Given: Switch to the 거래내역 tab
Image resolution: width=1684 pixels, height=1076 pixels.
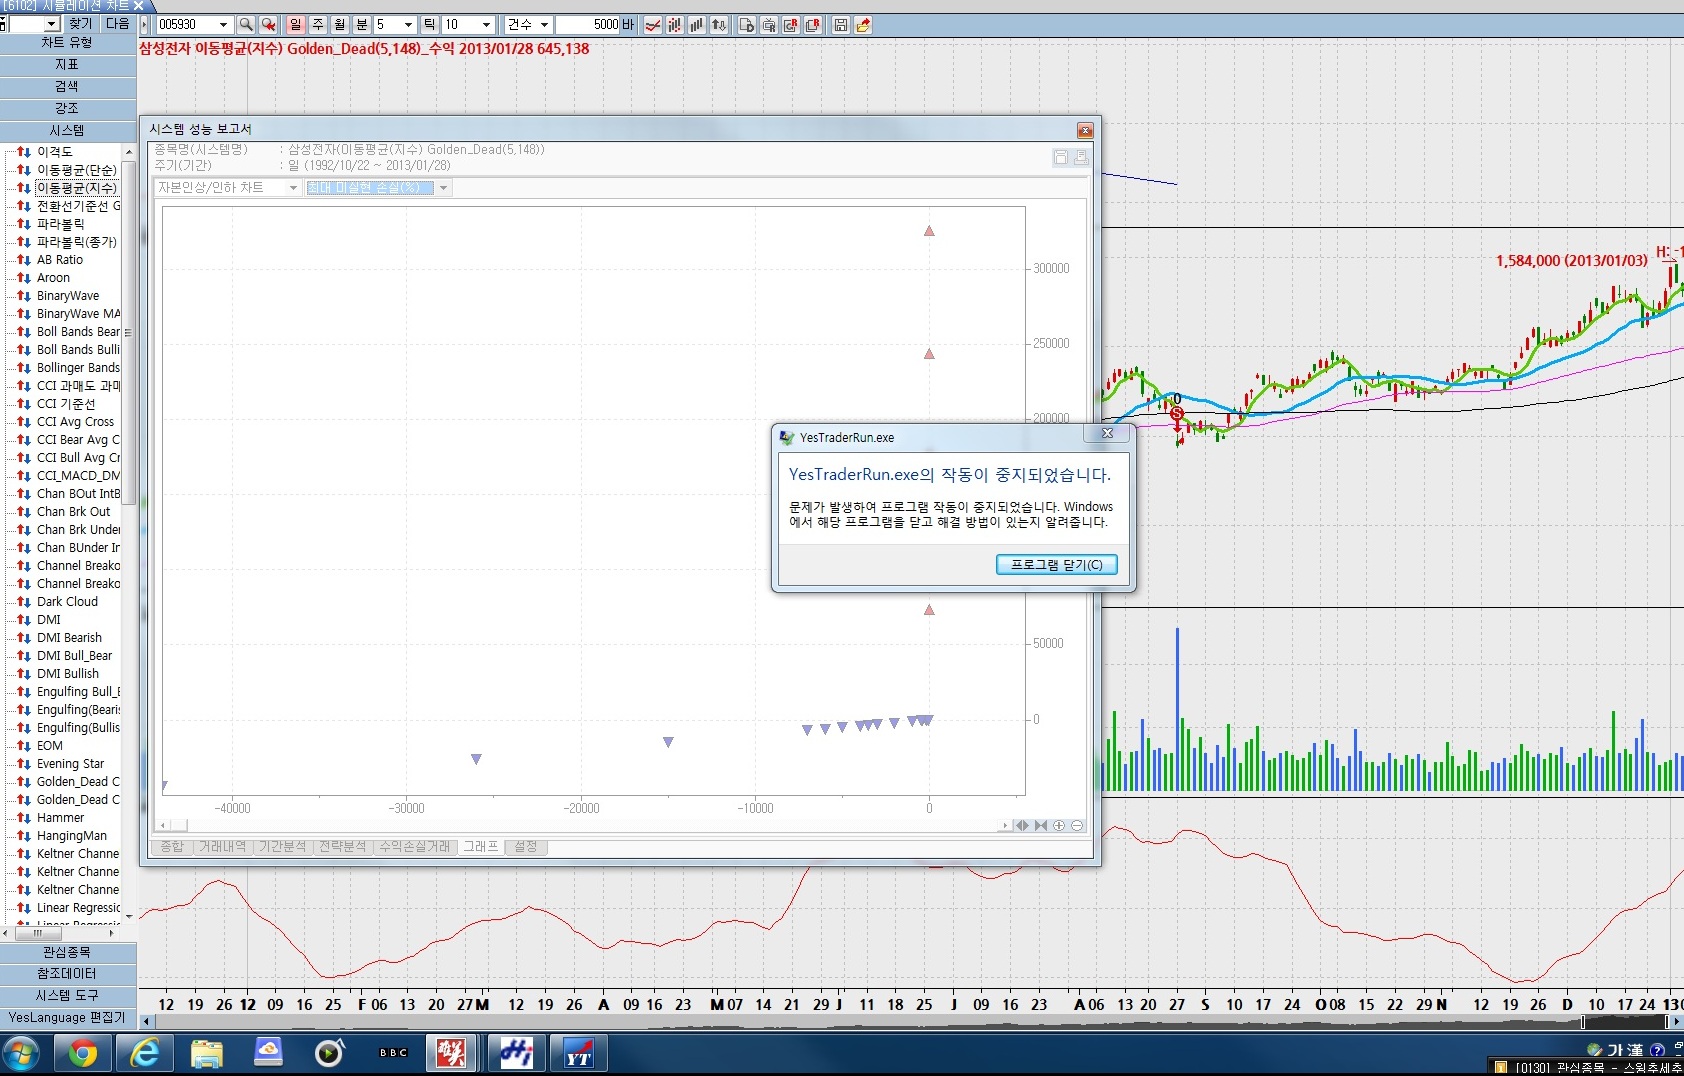Looking at the screenshot, I should pos(222,847).
